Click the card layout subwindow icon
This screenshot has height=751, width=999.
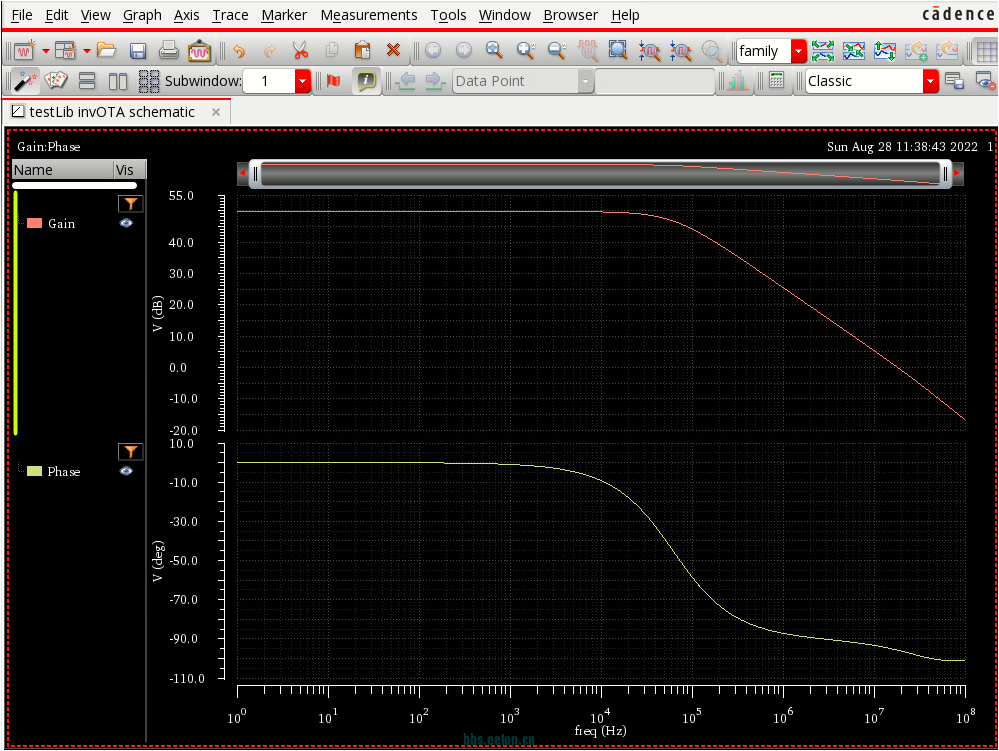(56, 81)
